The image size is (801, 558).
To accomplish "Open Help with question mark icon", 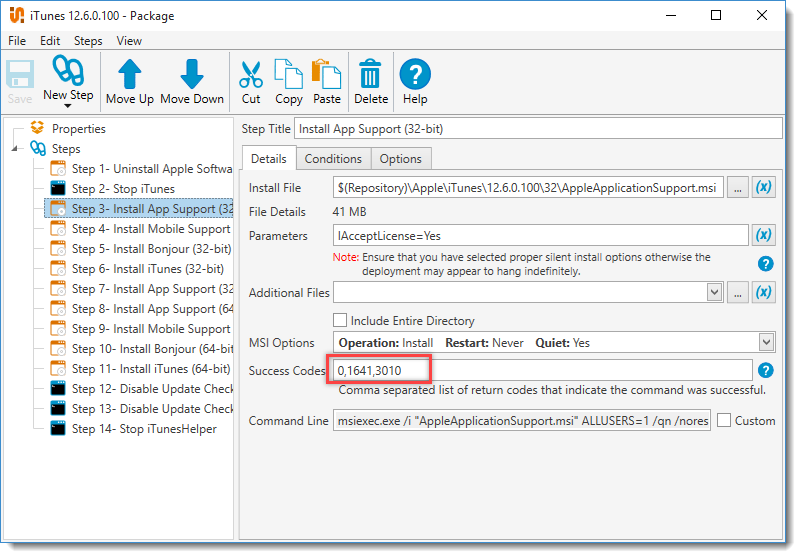I will point(414,74).
